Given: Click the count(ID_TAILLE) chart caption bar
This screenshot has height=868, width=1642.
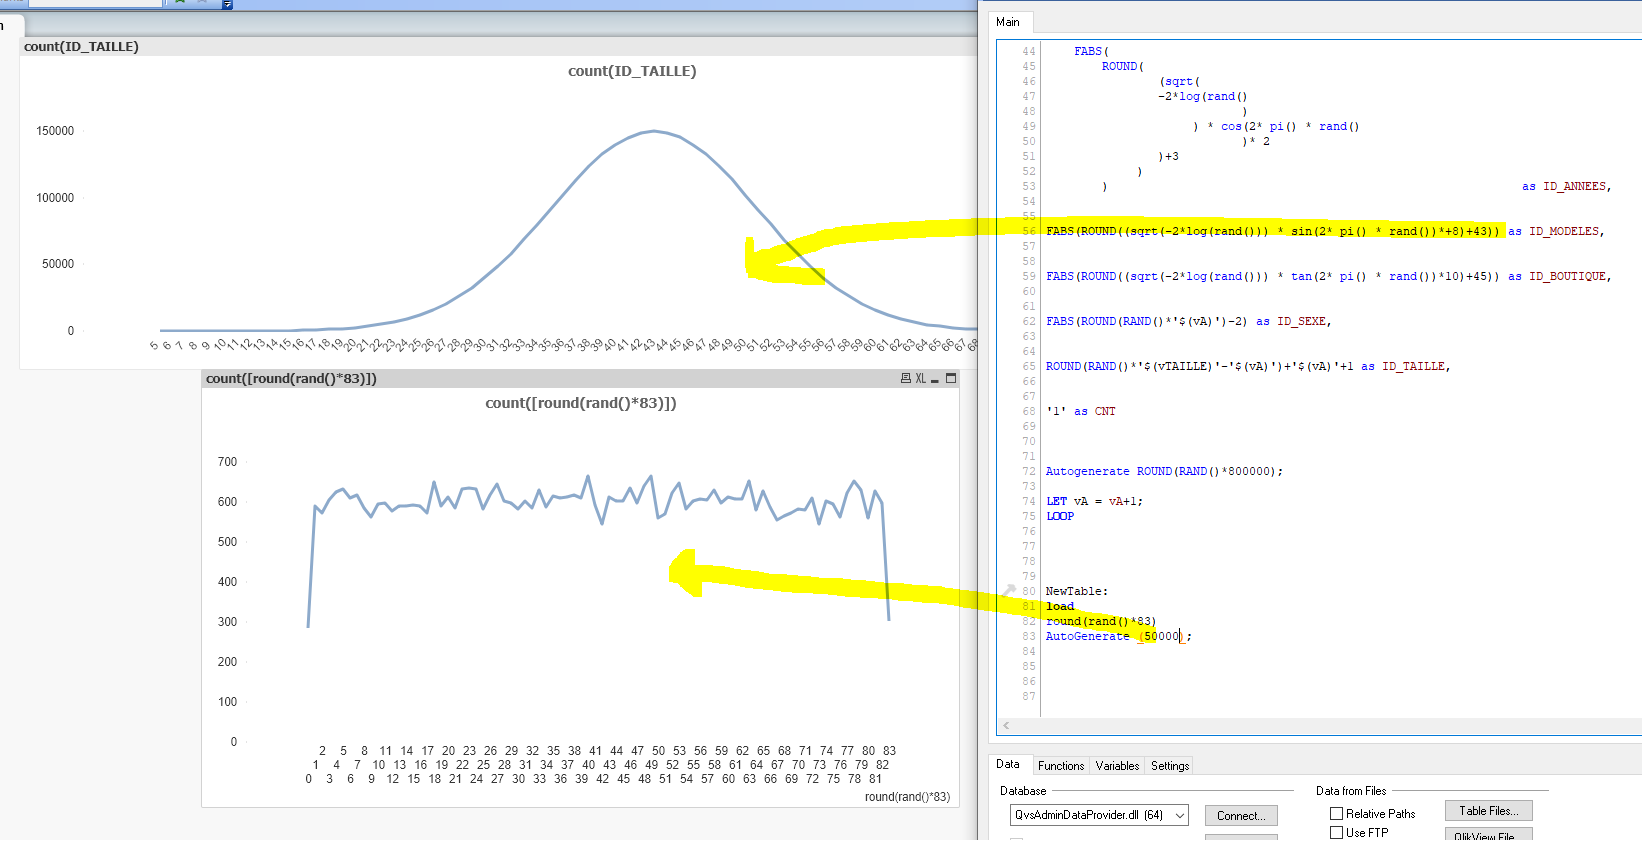Looking at the screenshot, I should [498, 47].
